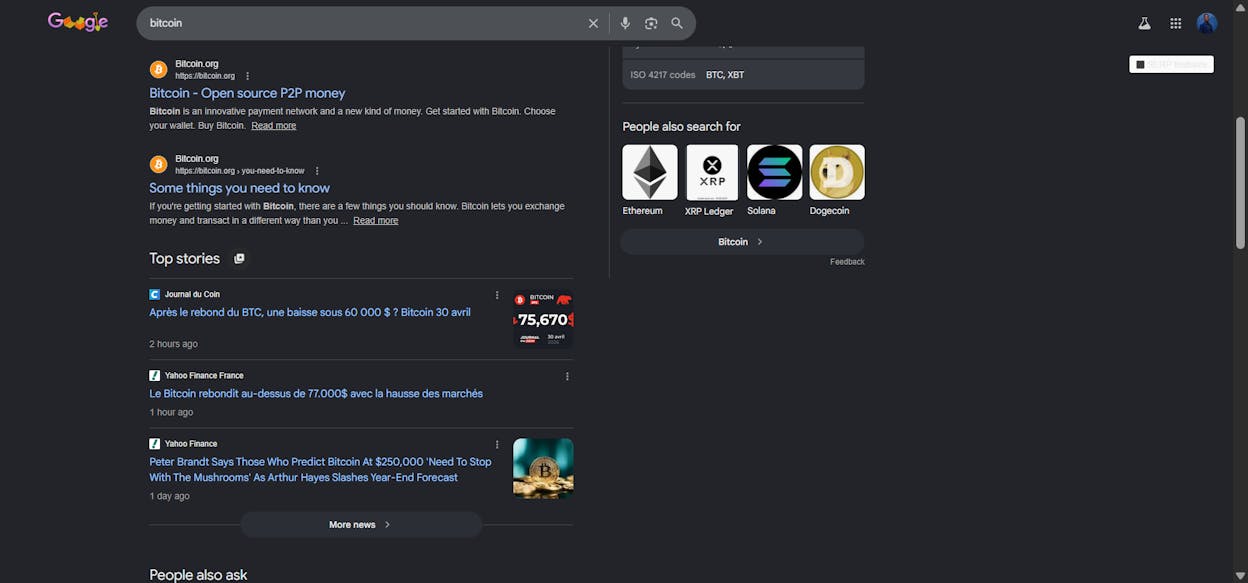1248x583 pixels.
Task: Open Google Lens image search icon
Action: click(651, 23)
